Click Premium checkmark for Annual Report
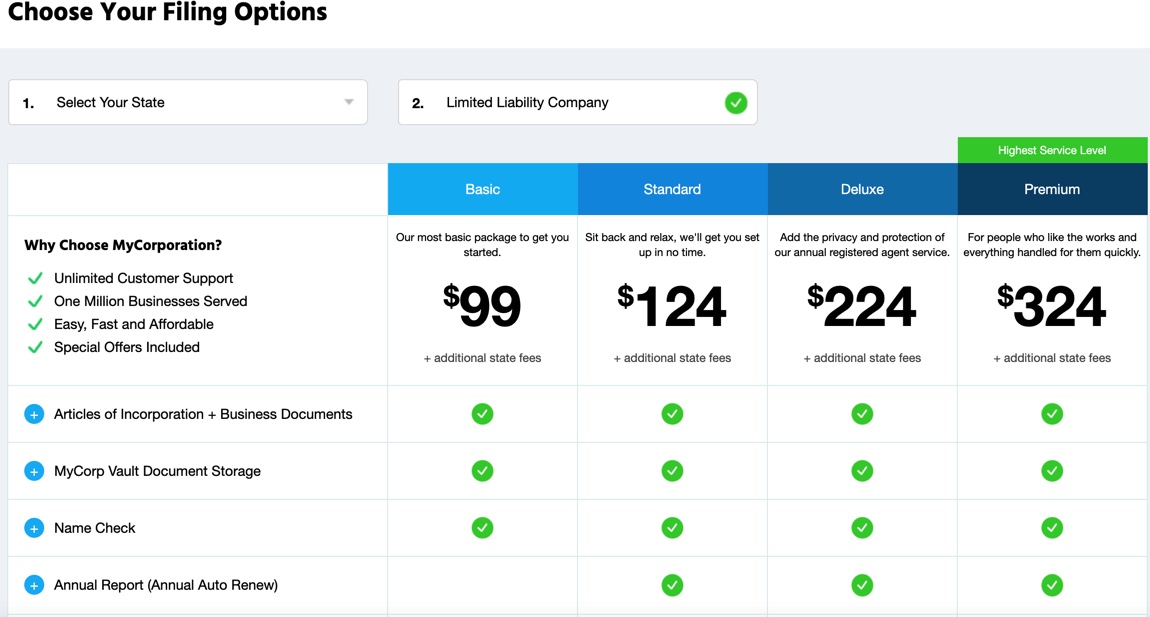Image resolution: width=1150 pixels, height=617 pixels. click(1052, 585)
